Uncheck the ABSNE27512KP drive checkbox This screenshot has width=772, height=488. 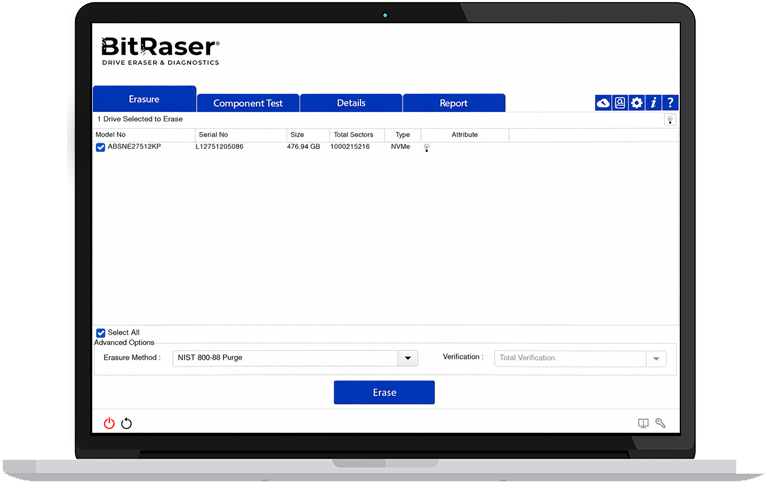100,147
